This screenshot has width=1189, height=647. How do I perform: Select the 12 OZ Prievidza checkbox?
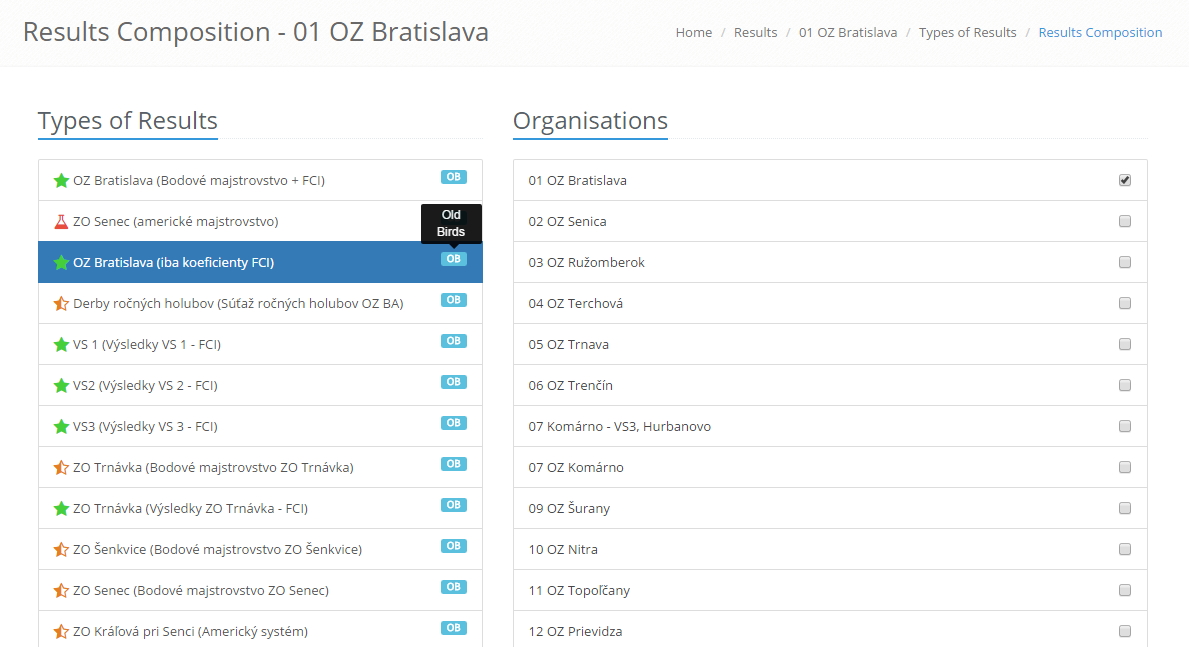pos(1125,632)
